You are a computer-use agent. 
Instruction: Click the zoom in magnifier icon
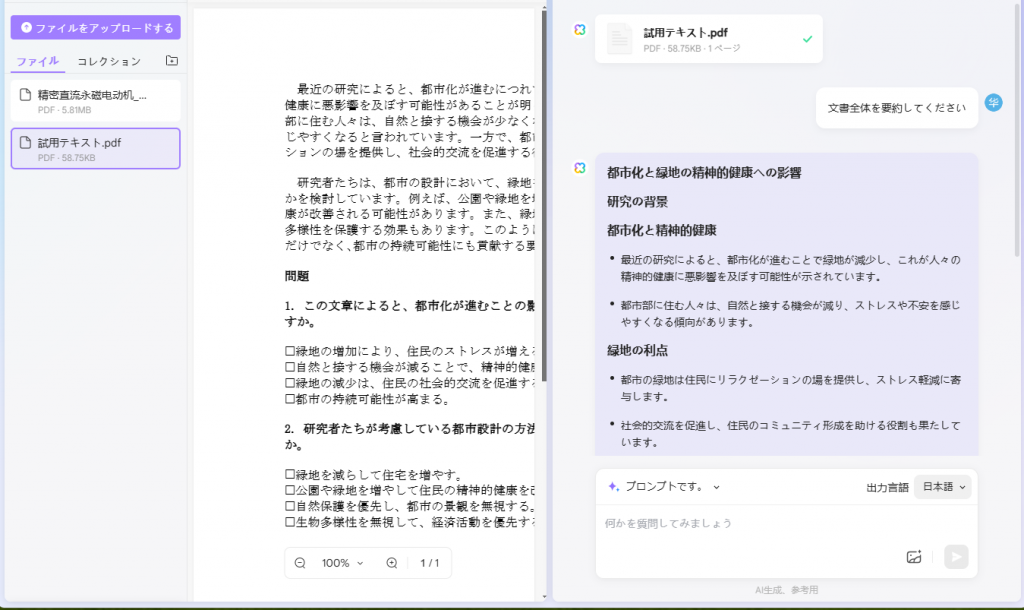coord(392,563)
